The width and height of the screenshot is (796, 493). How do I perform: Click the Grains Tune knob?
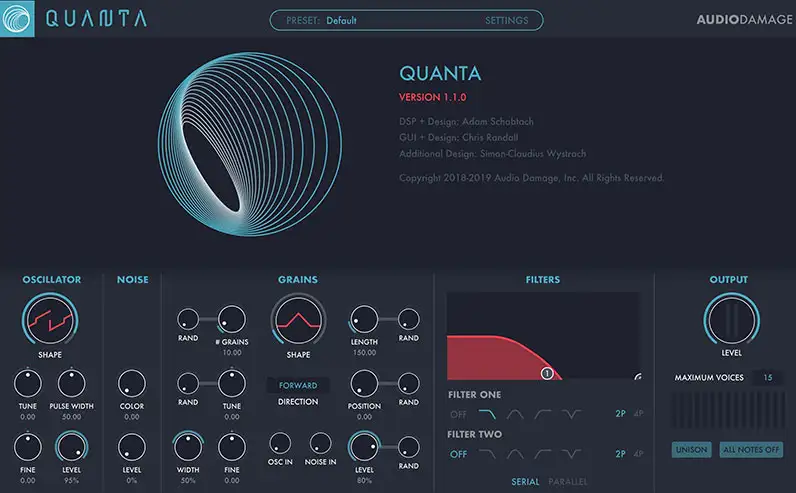click(231, 383)
